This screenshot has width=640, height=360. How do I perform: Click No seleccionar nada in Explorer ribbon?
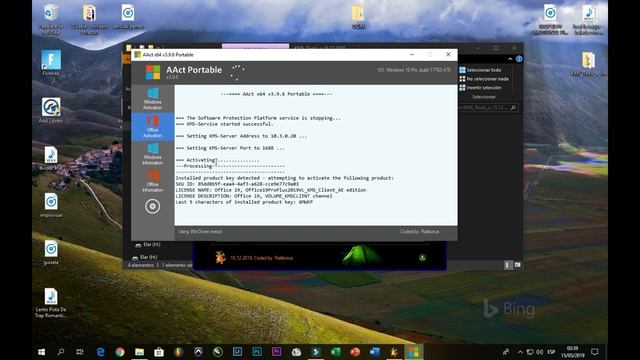click(x=484, y=79)
